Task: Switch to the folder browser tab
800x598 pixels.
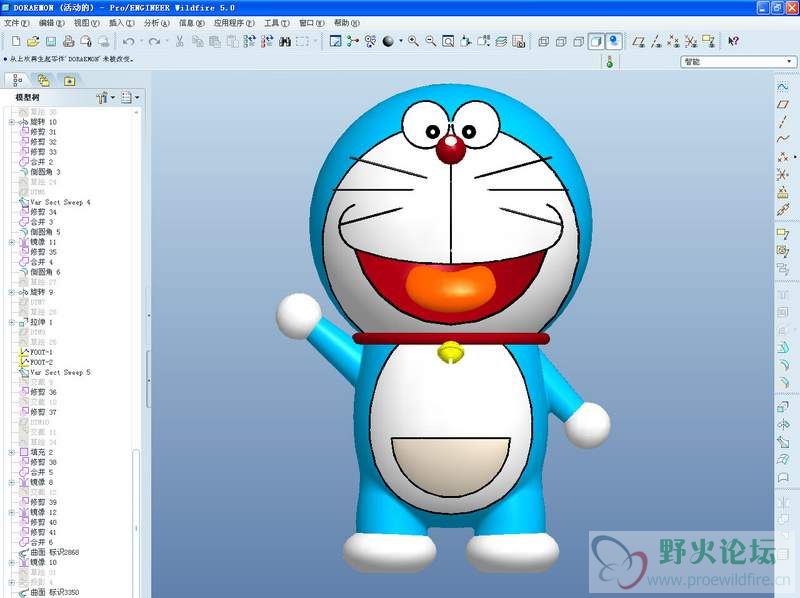Action: 43,80
